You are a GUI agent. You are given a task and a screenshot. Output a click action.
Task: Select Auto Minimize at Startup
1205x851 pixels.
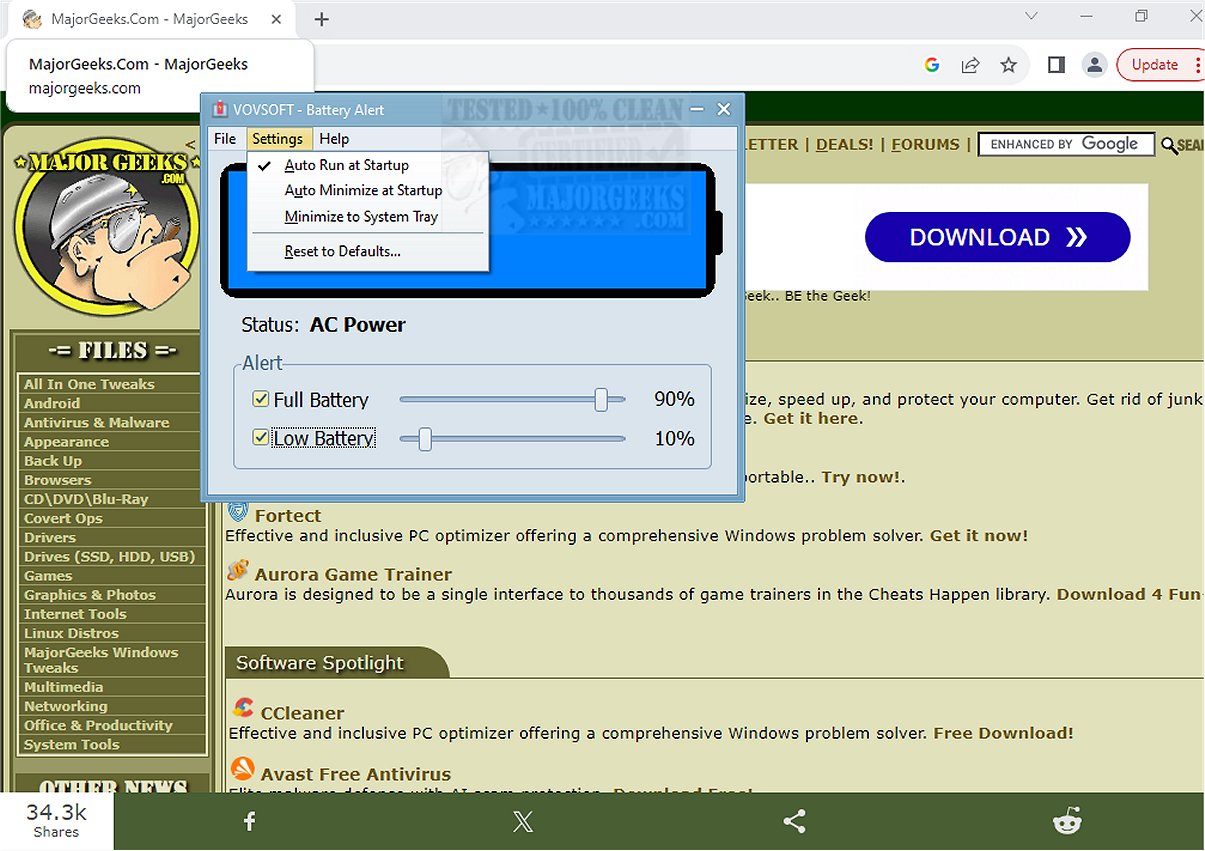pos(363,190)
